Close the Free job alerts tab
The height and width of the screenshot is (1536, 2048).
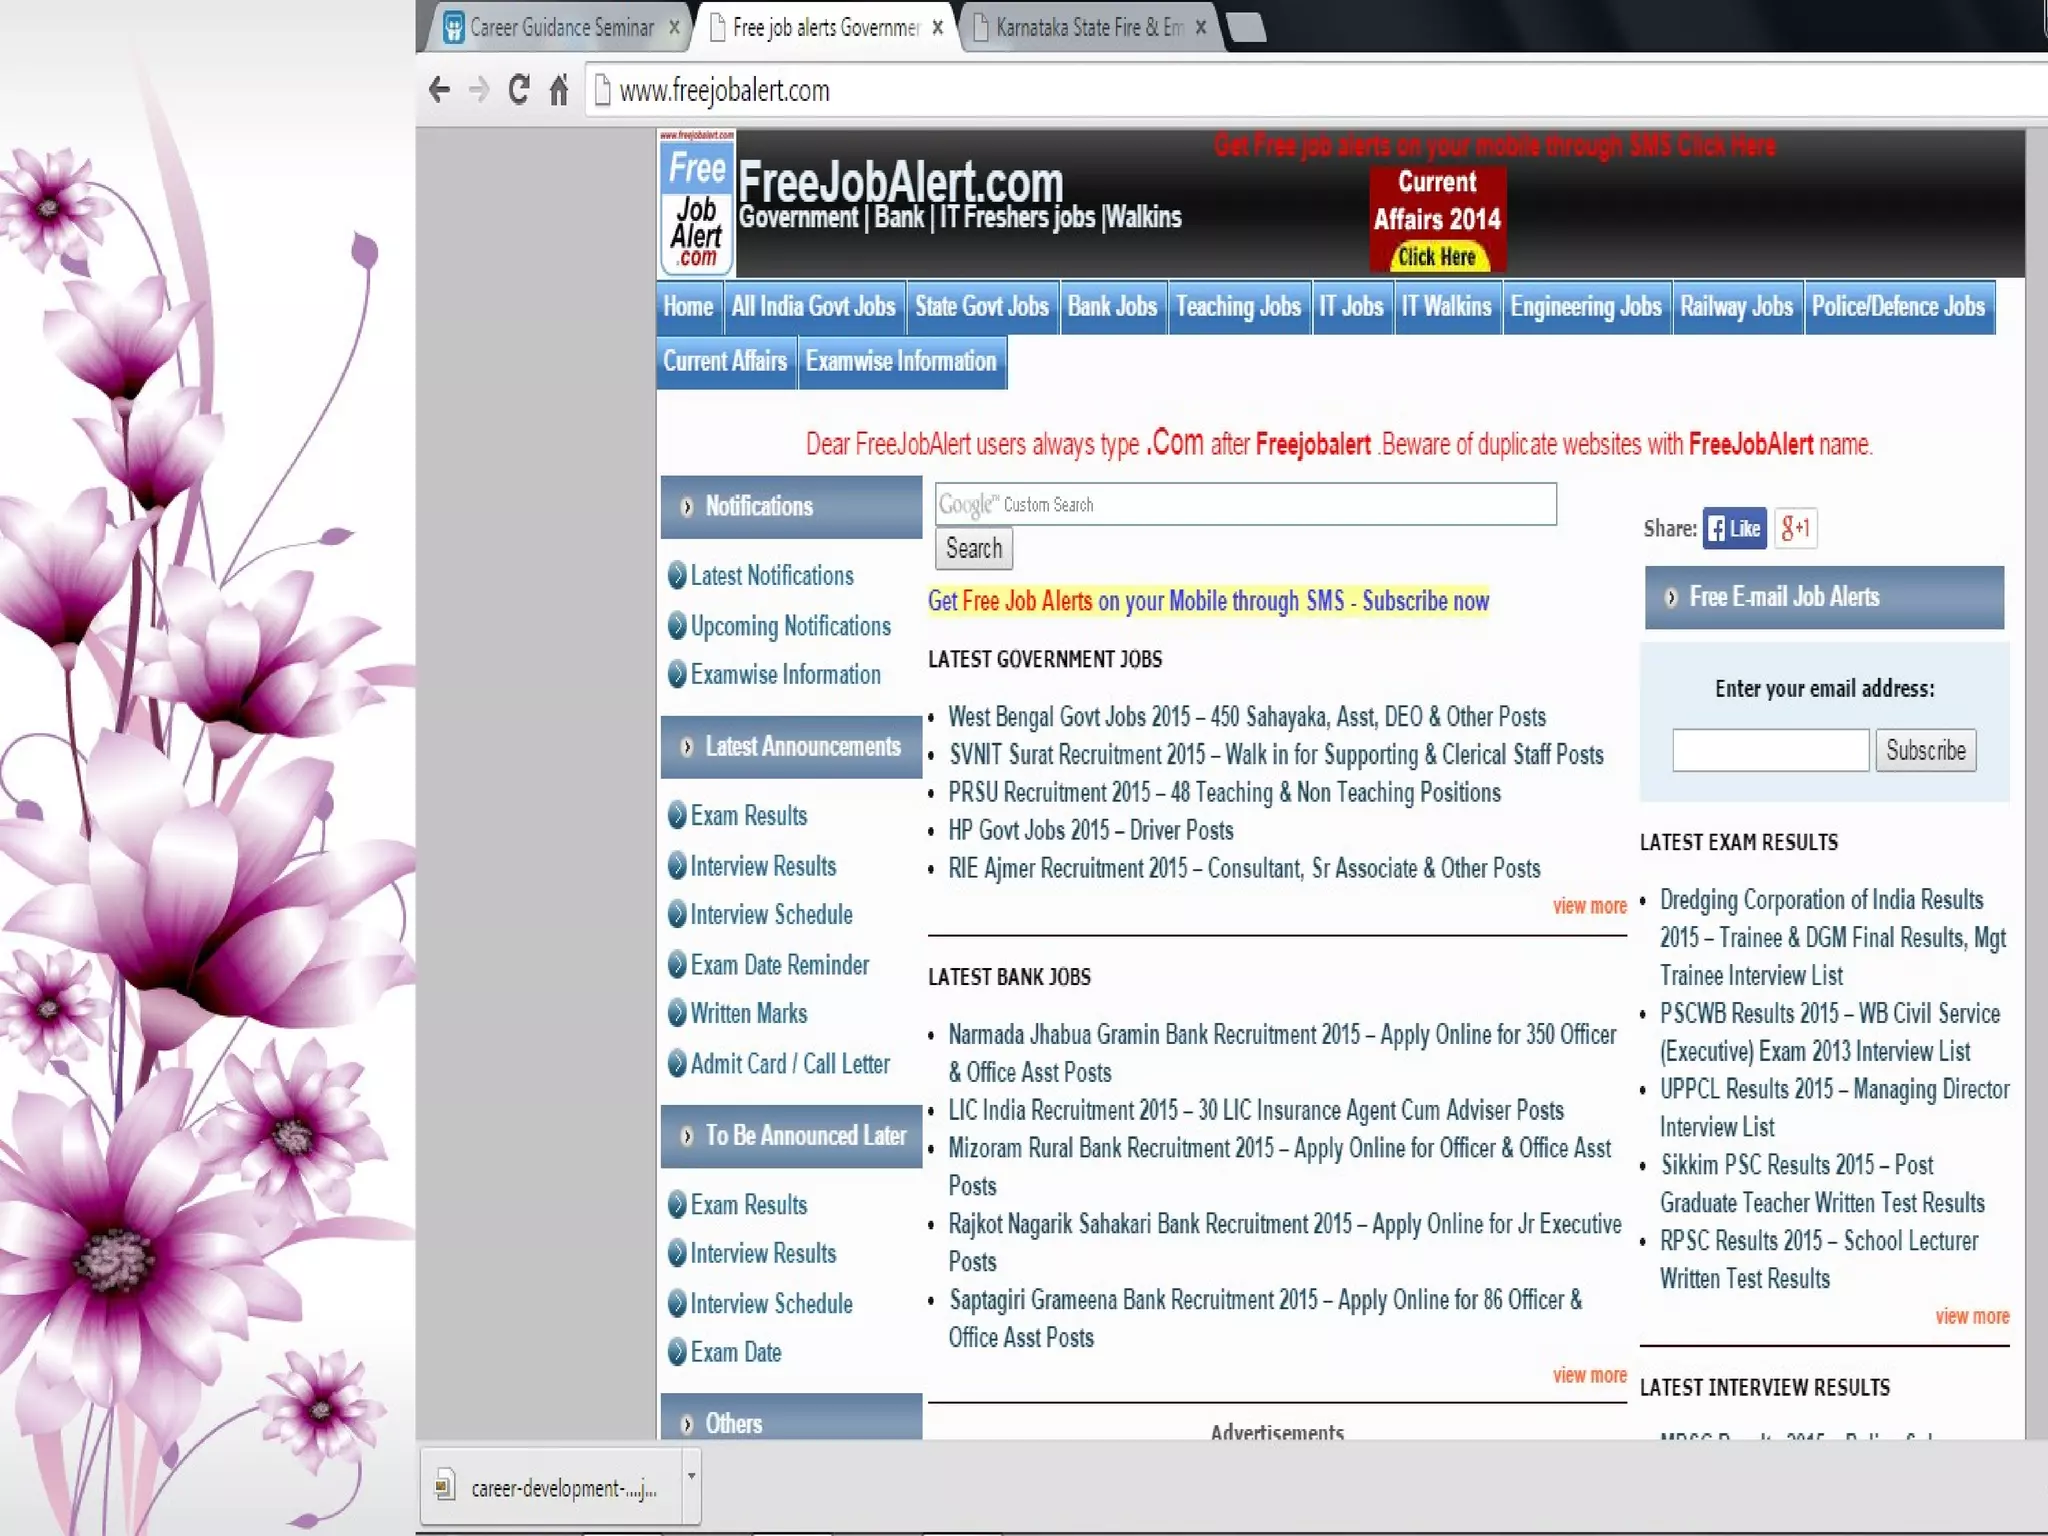[937, 27]
